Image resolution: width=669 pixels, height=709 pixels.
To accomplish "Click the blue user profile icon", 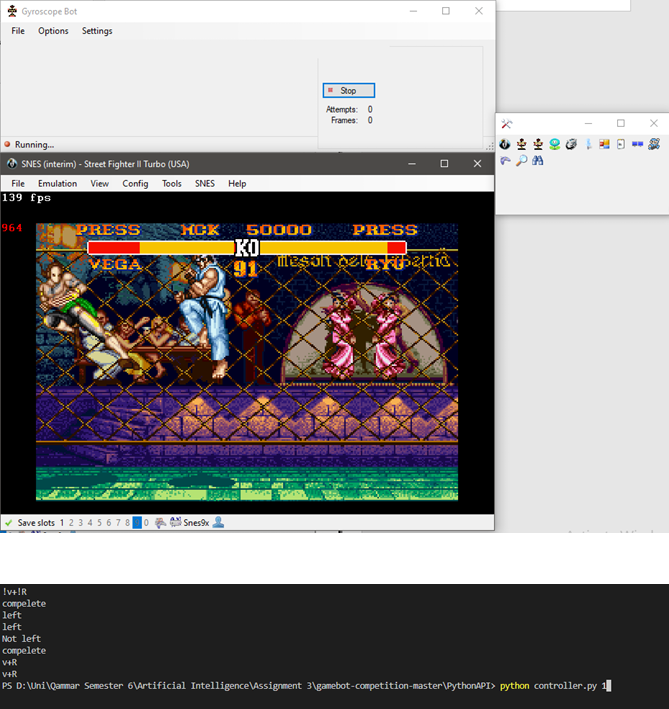I will [x=218, y=522].
